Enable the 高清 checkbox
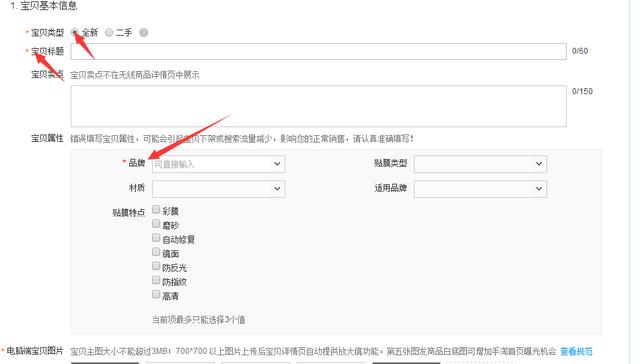The image size is (640, 364). 156,294
